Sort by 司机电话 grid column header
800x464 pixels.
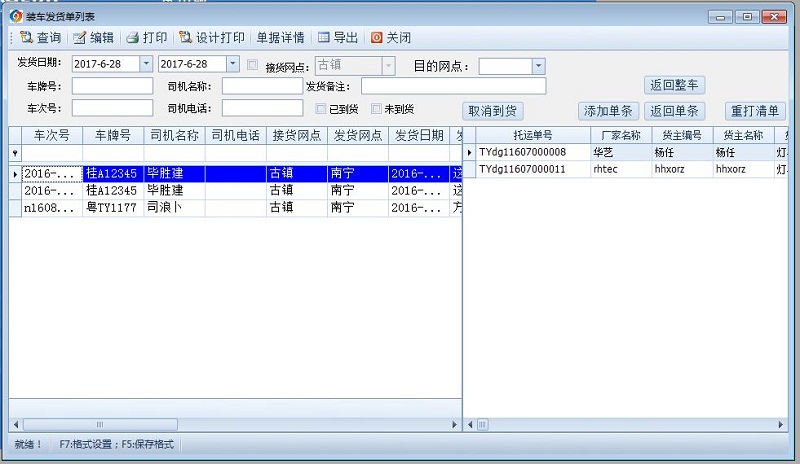pos(236,135)
